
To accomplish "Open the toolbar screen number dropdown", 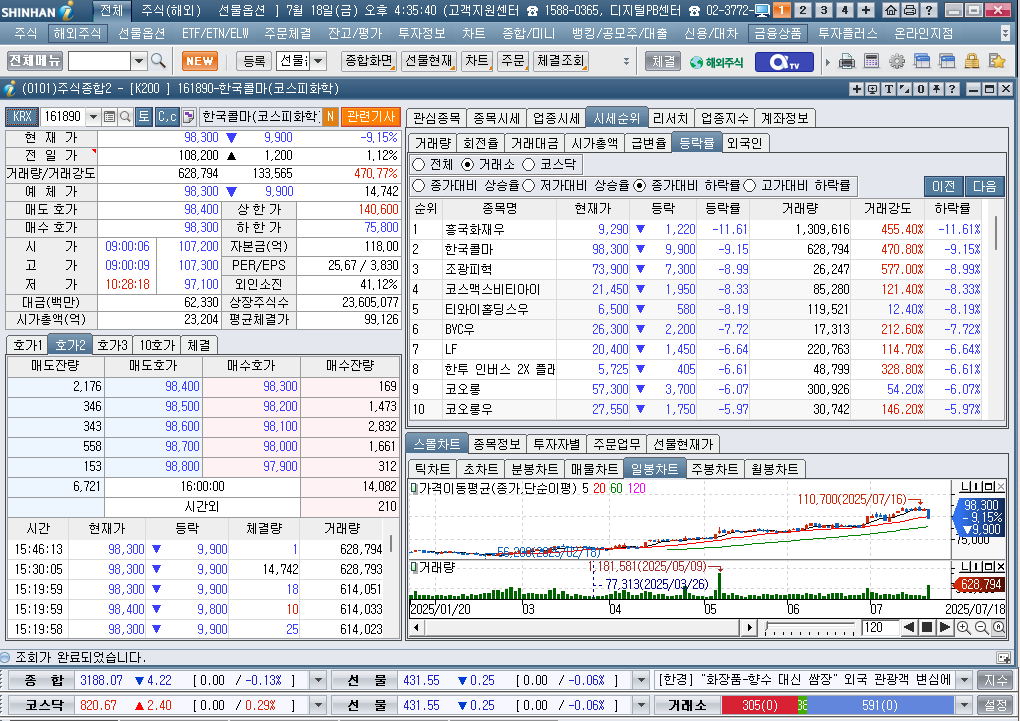I will click(x=139, y=61).
